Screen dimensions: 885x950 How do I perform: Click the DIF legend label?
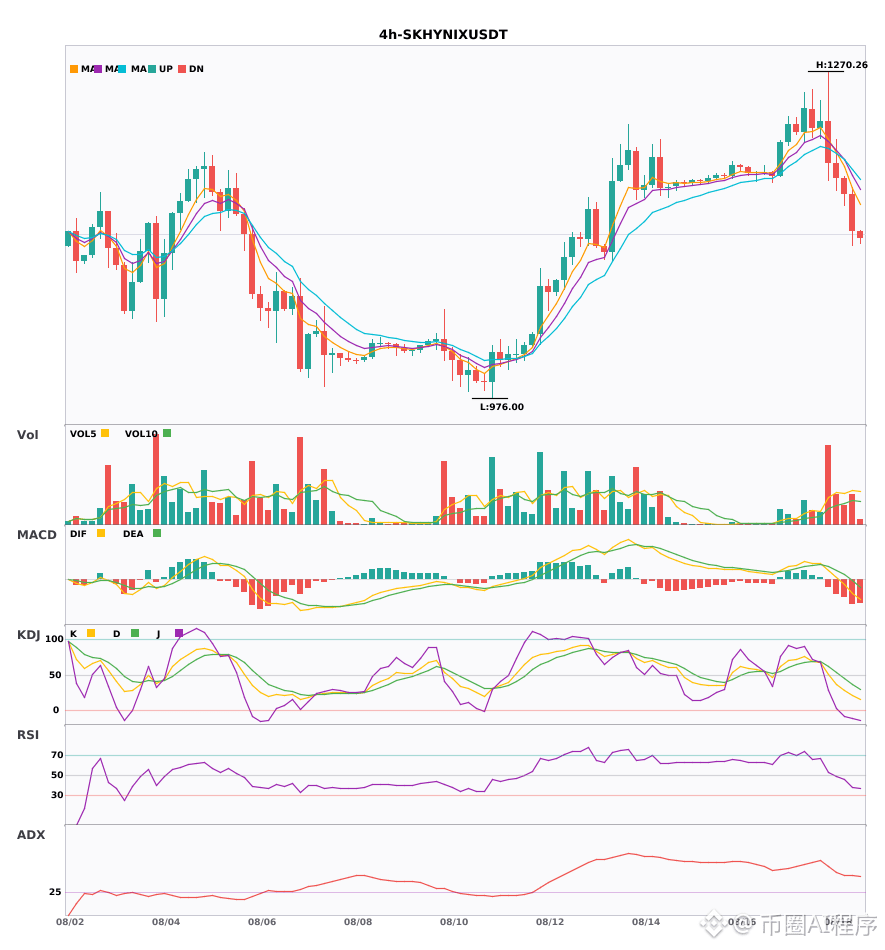point(78,534)
